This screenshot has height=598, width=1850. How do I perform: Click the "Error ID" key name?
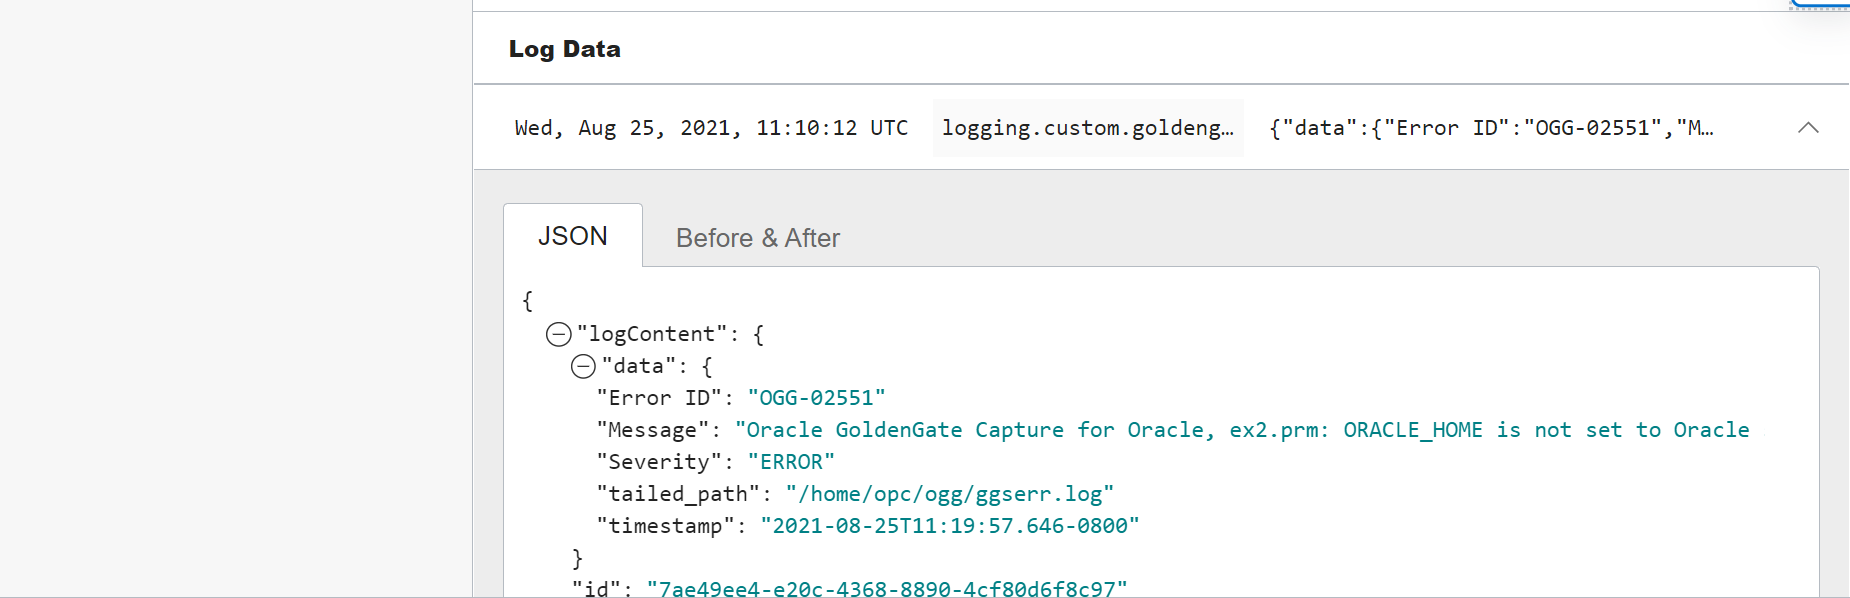click(x=659, y=398)
